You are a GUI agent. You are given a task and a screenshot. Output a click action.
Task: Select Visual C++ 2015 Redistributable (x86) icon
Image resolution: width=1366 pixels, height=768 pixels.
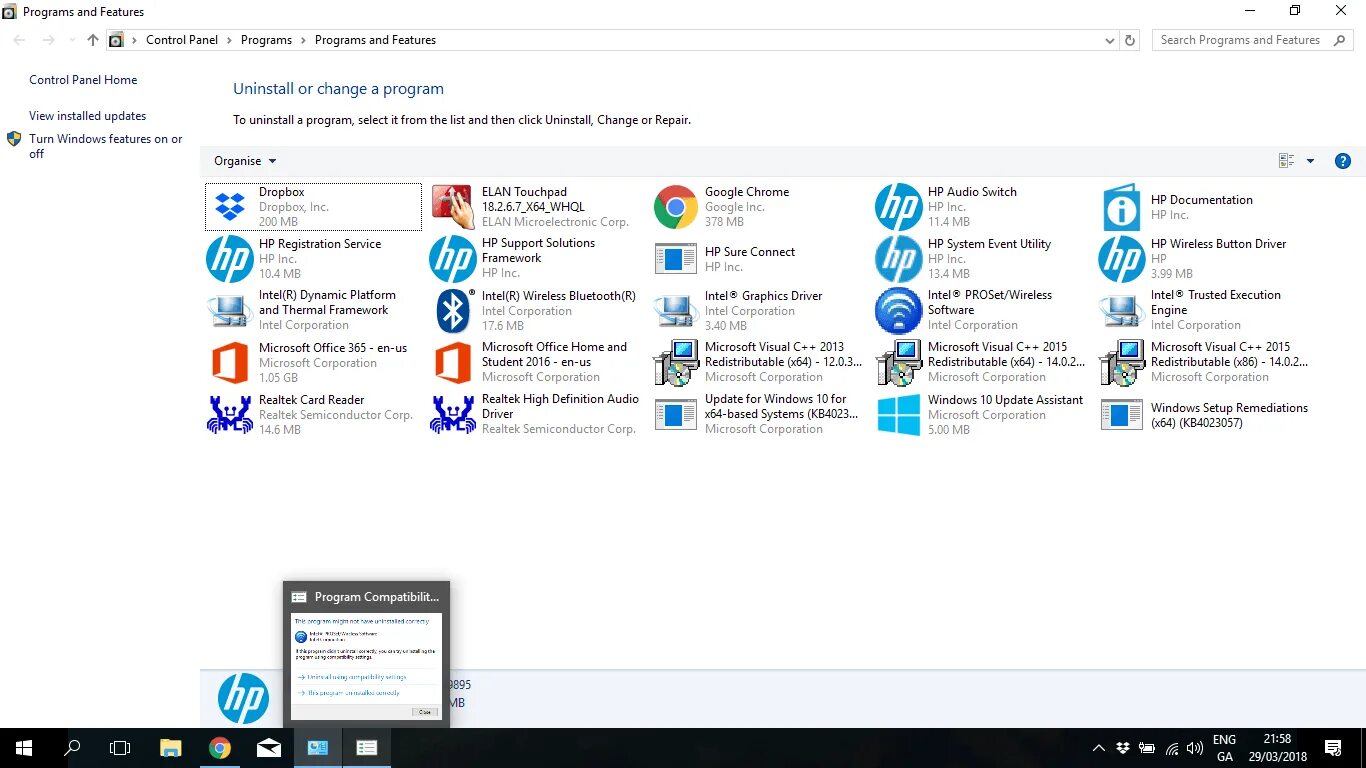click(x=1122, y=363)
